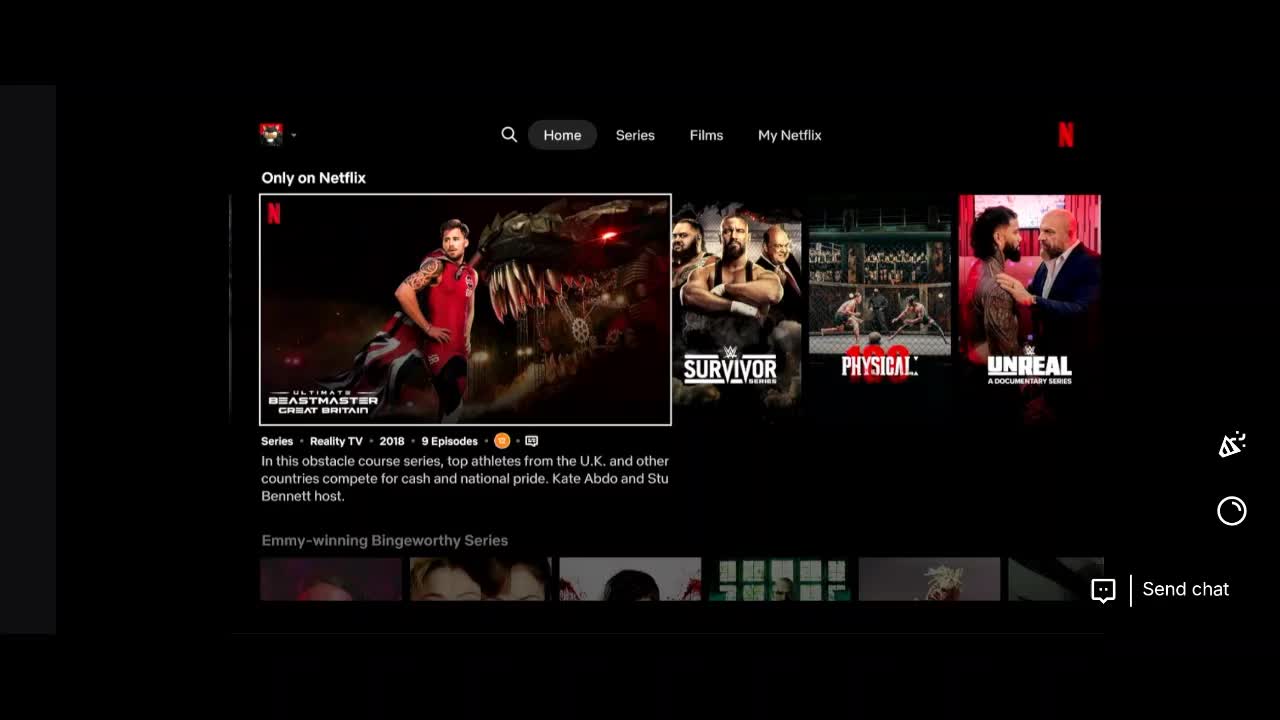
Task: Select the WWE Unreal documentary poster
Action: click(1029, 305)
